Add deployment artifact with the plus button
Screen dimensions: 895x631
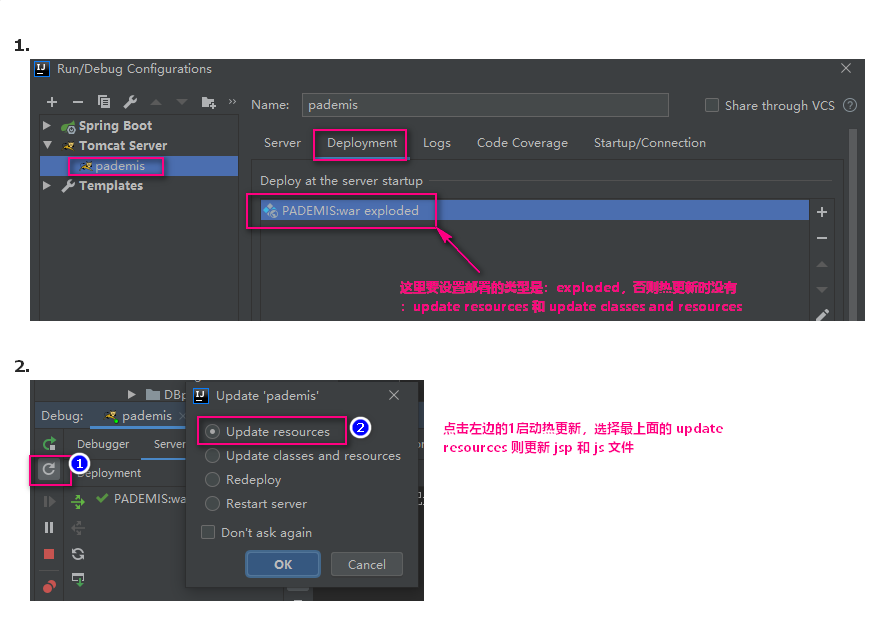(822, 212)
